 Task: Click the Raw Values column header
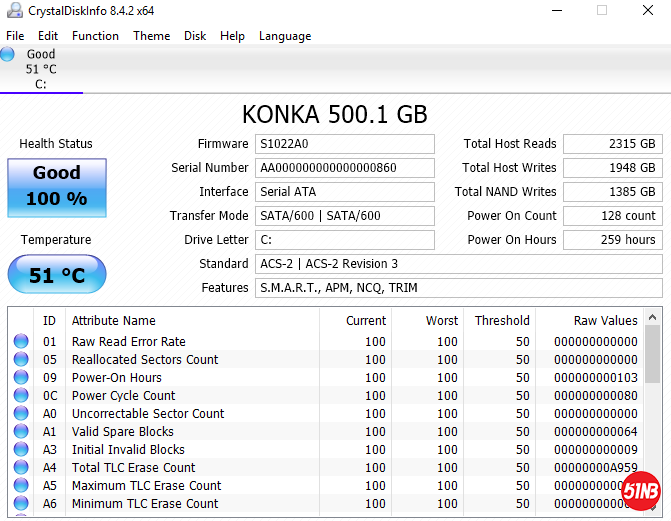pyautogui.click(x=606, y=321)
